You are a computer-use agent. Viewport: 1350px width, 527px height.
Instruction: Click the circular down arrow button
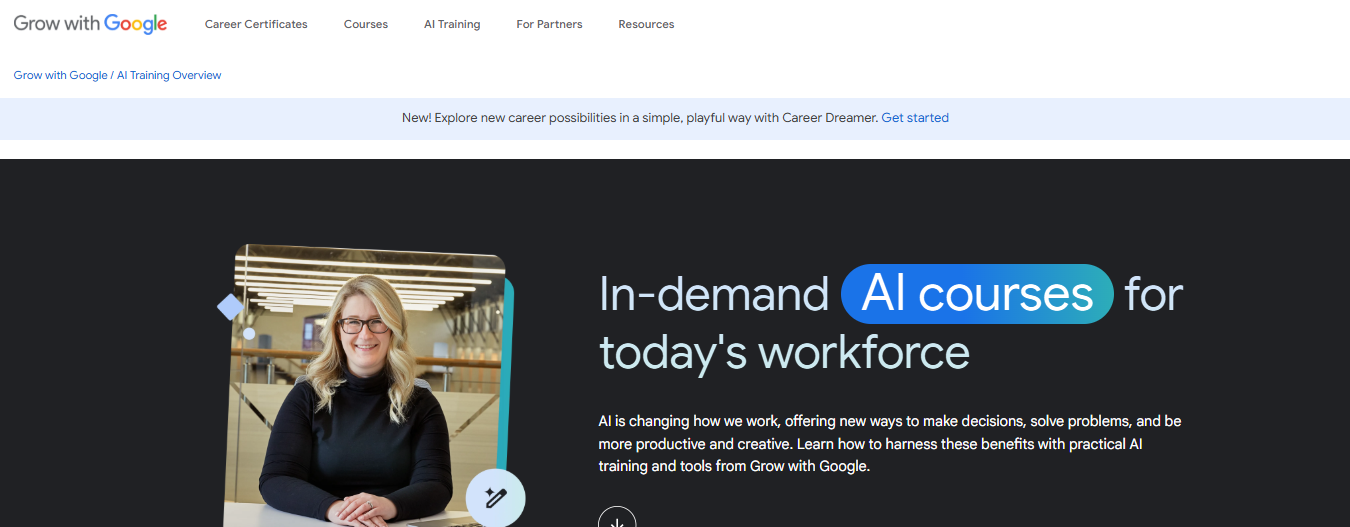coord(617,517)
